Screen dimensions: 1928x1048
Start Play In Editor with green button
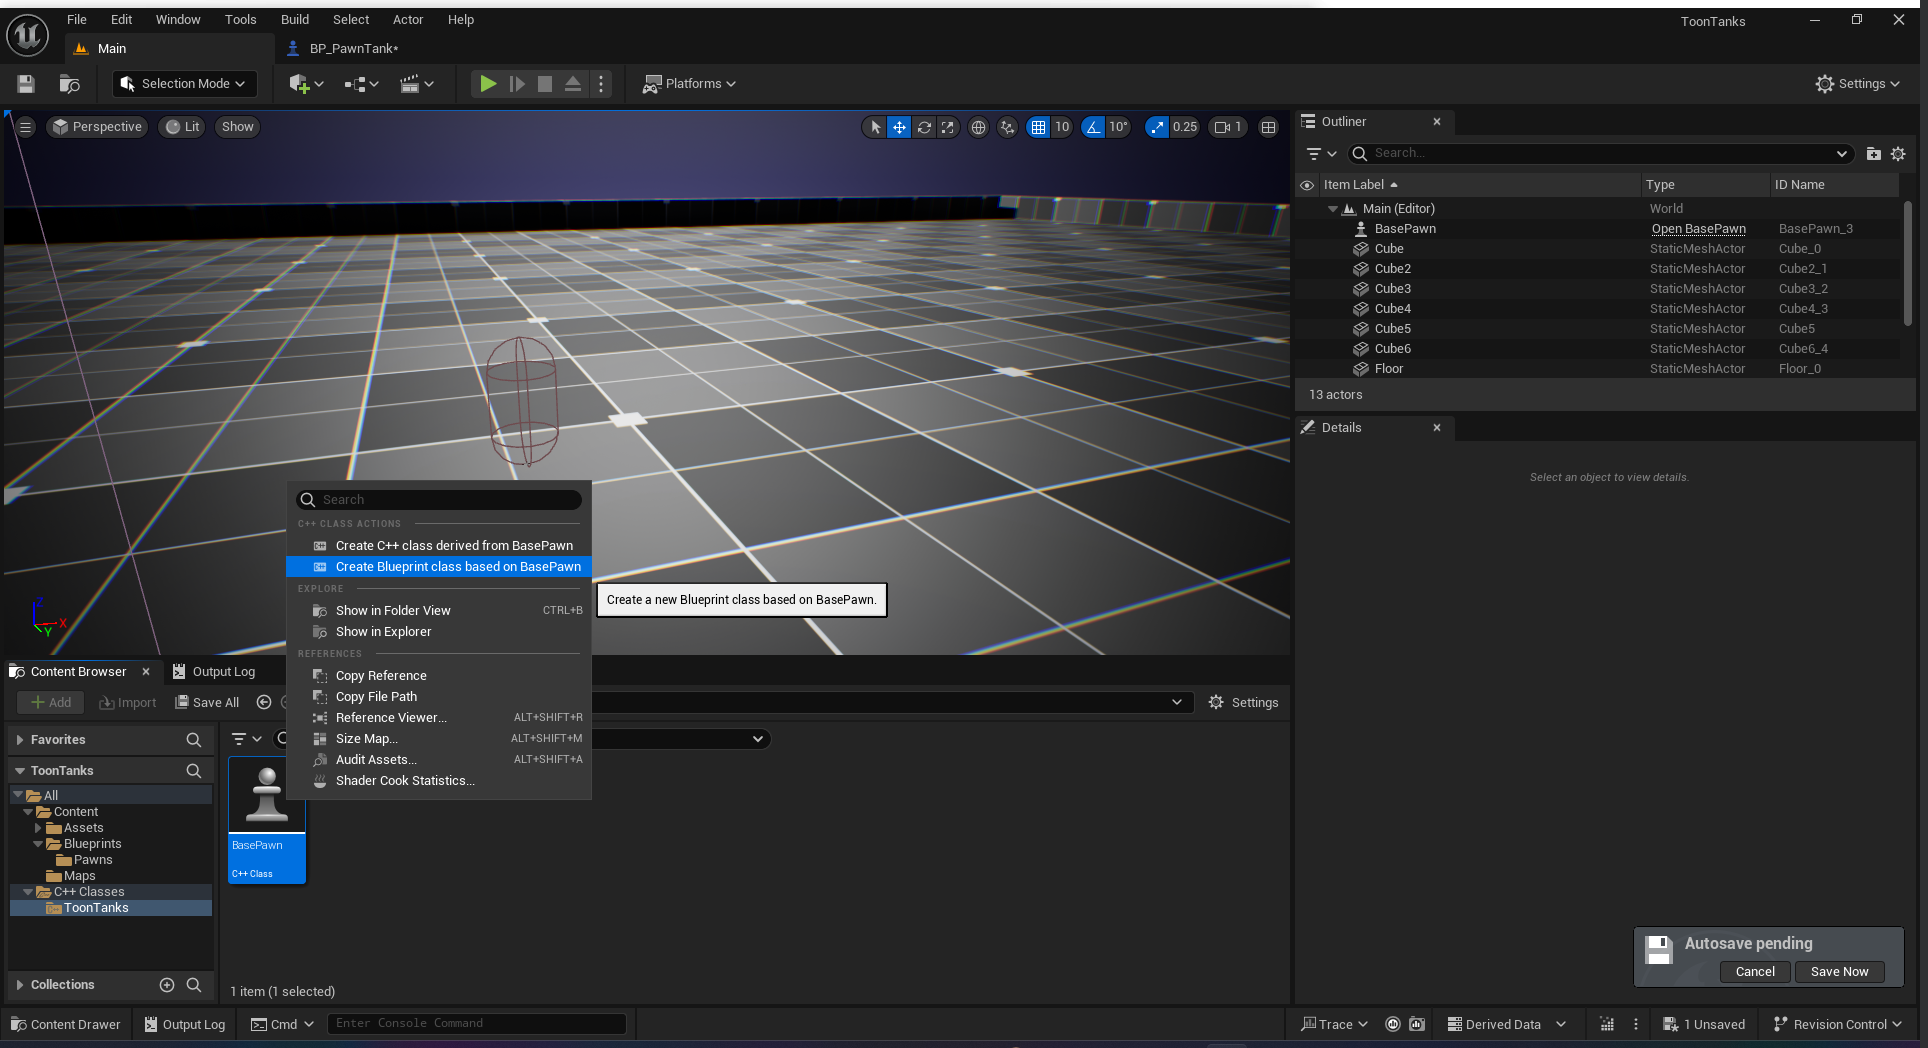(488, 84)
